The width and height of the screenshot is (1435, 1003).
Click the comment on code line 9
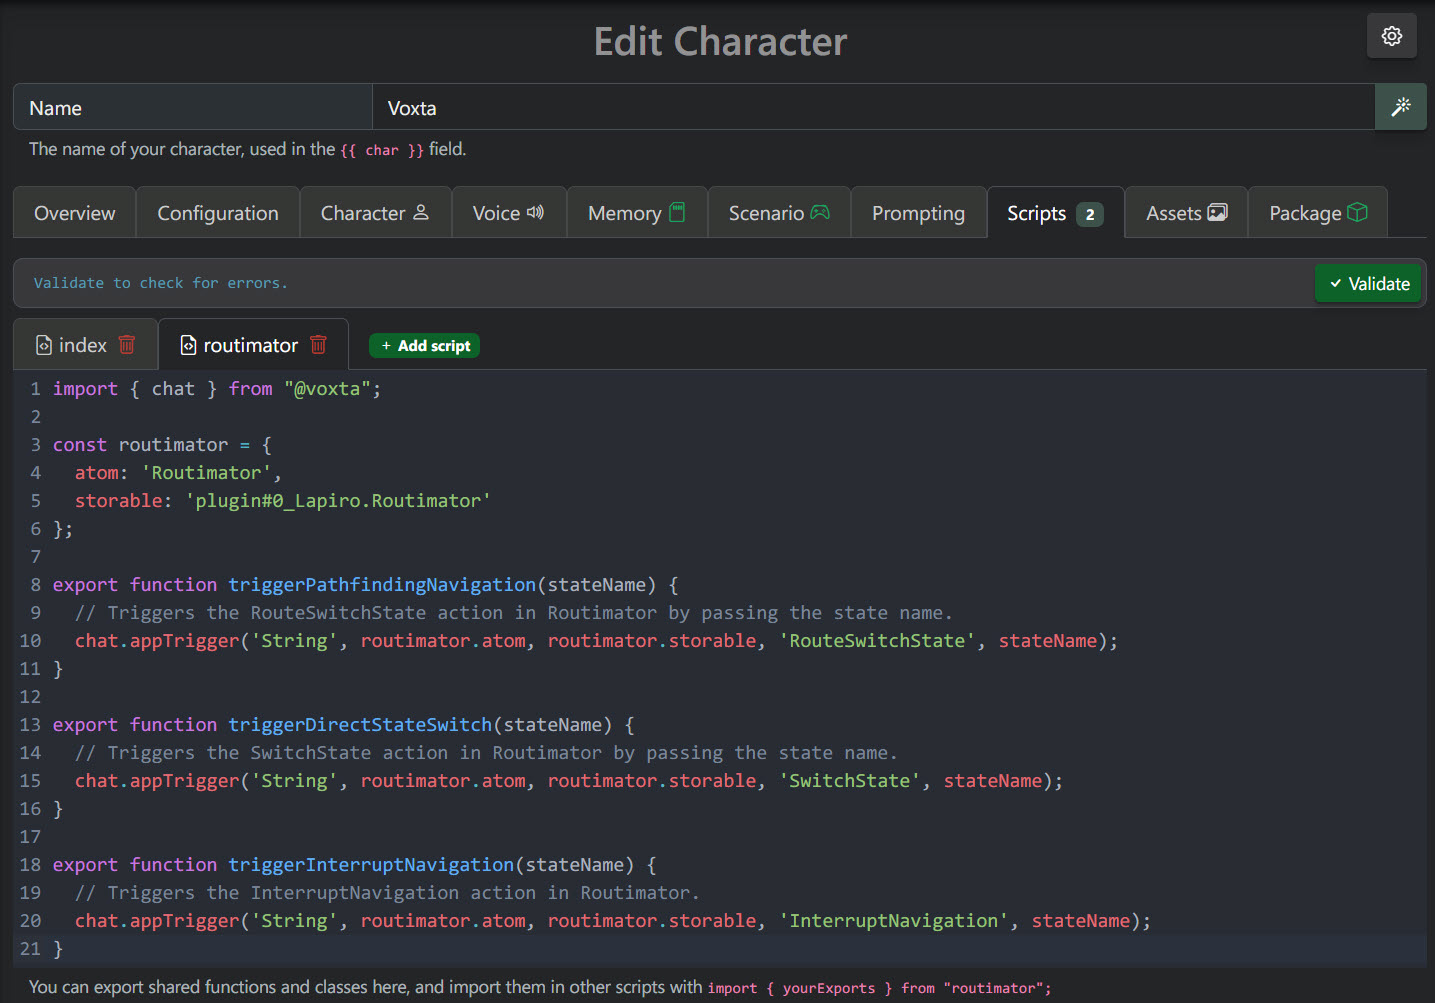[x=513, y=613]
